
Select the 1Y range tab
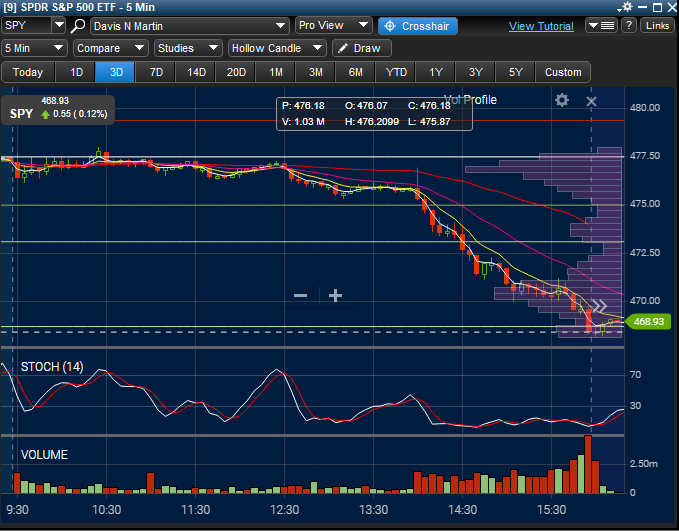[436, 72]
